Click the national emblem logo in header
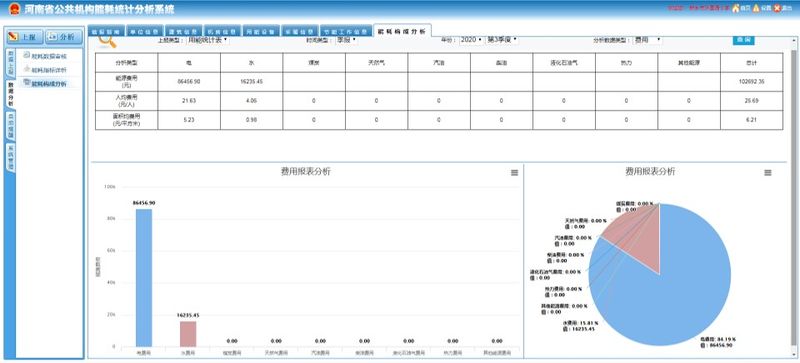This screenshot has height=363, width=800. [14, 9]
